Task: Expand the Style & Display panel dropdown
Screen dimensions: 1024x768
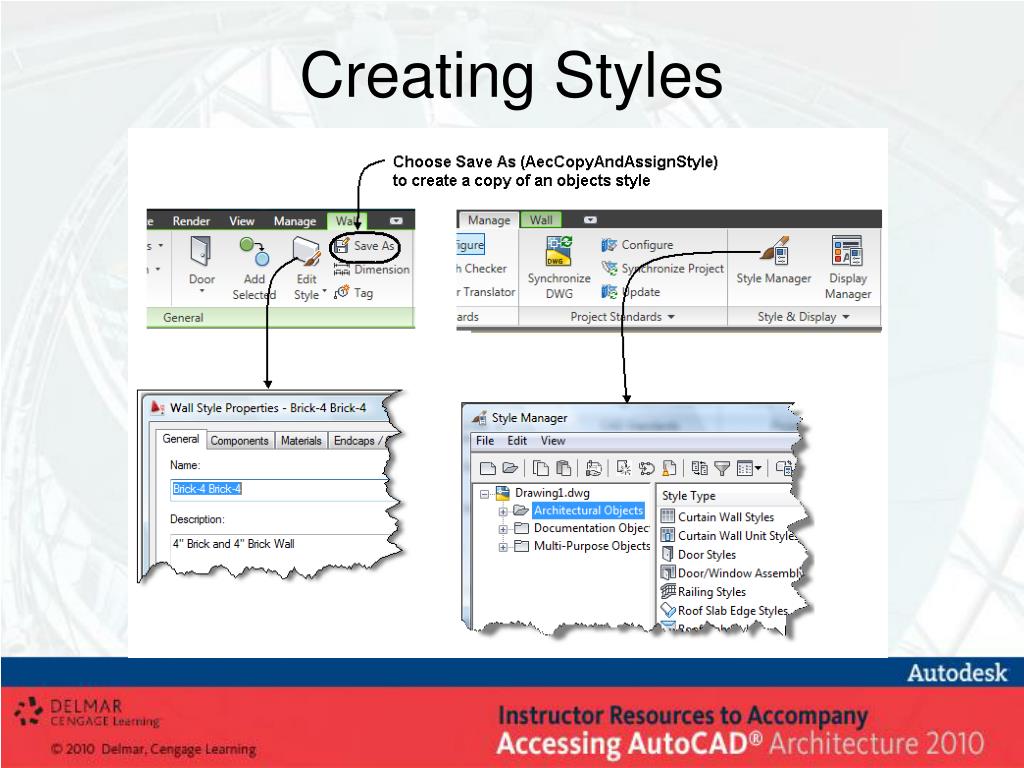Action: click(846, 317)
